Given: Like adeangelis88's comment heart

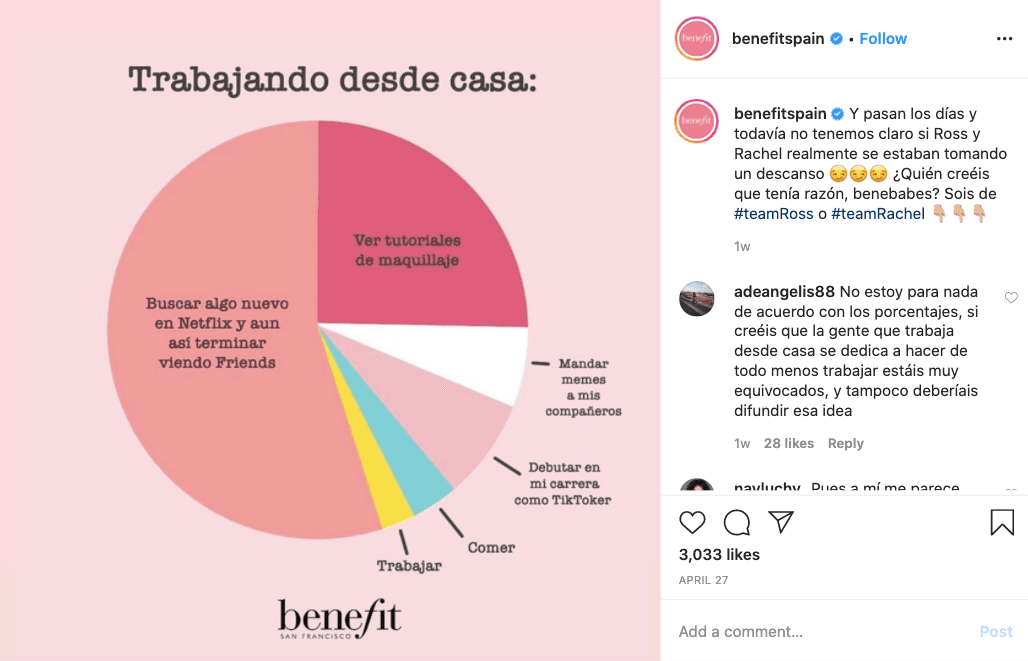Looking at the screenshot, I should coord(1011,298).
